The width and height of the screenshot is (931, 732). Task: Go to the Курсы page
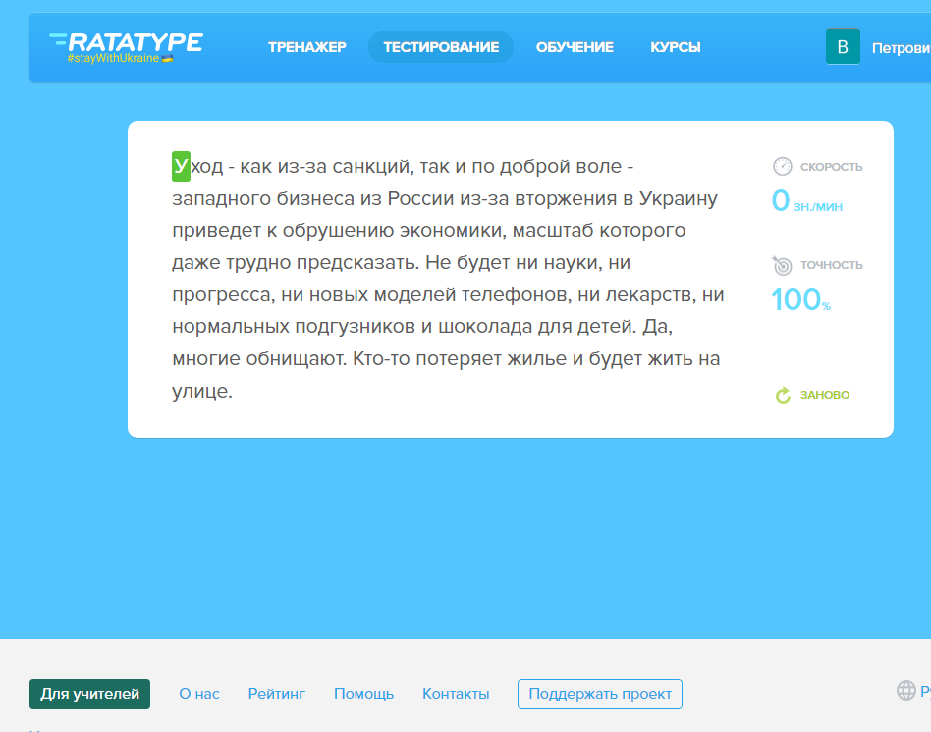(x=675, y=47)
